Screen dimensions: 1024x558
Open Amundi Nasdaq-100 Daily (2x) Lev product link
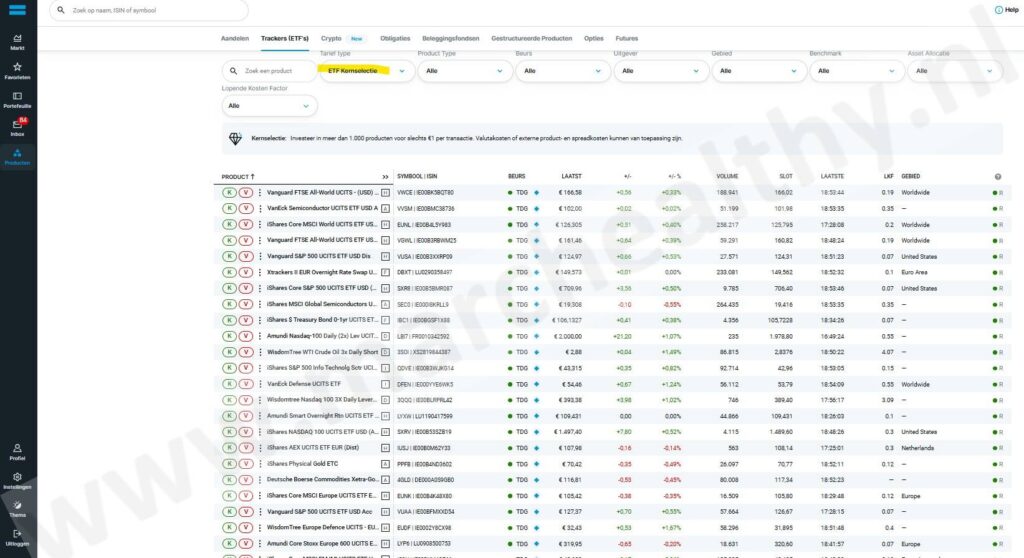[322, 336]
